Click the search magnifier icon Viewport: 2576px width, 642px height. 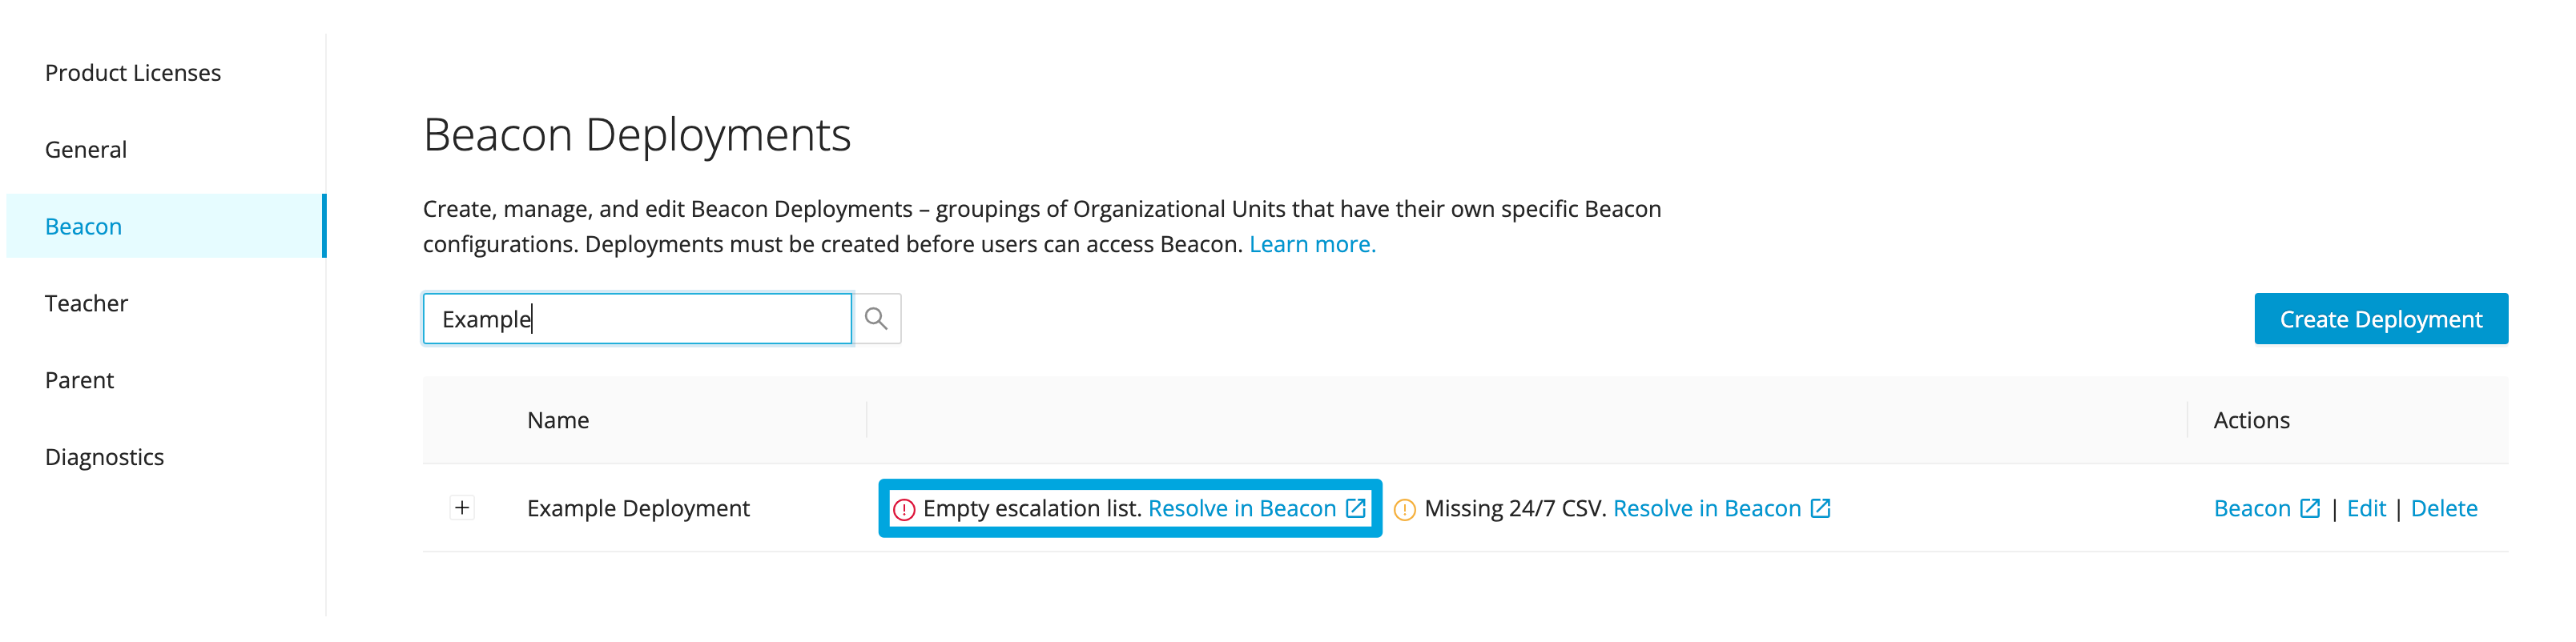(x=877, y=318)
